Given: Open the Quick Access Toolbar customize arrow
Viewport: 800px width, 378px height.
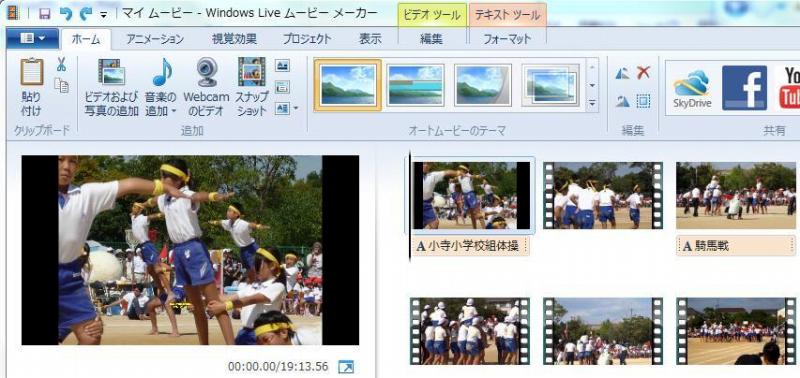Looking at the screenshot, I should [x=104, y=14].
